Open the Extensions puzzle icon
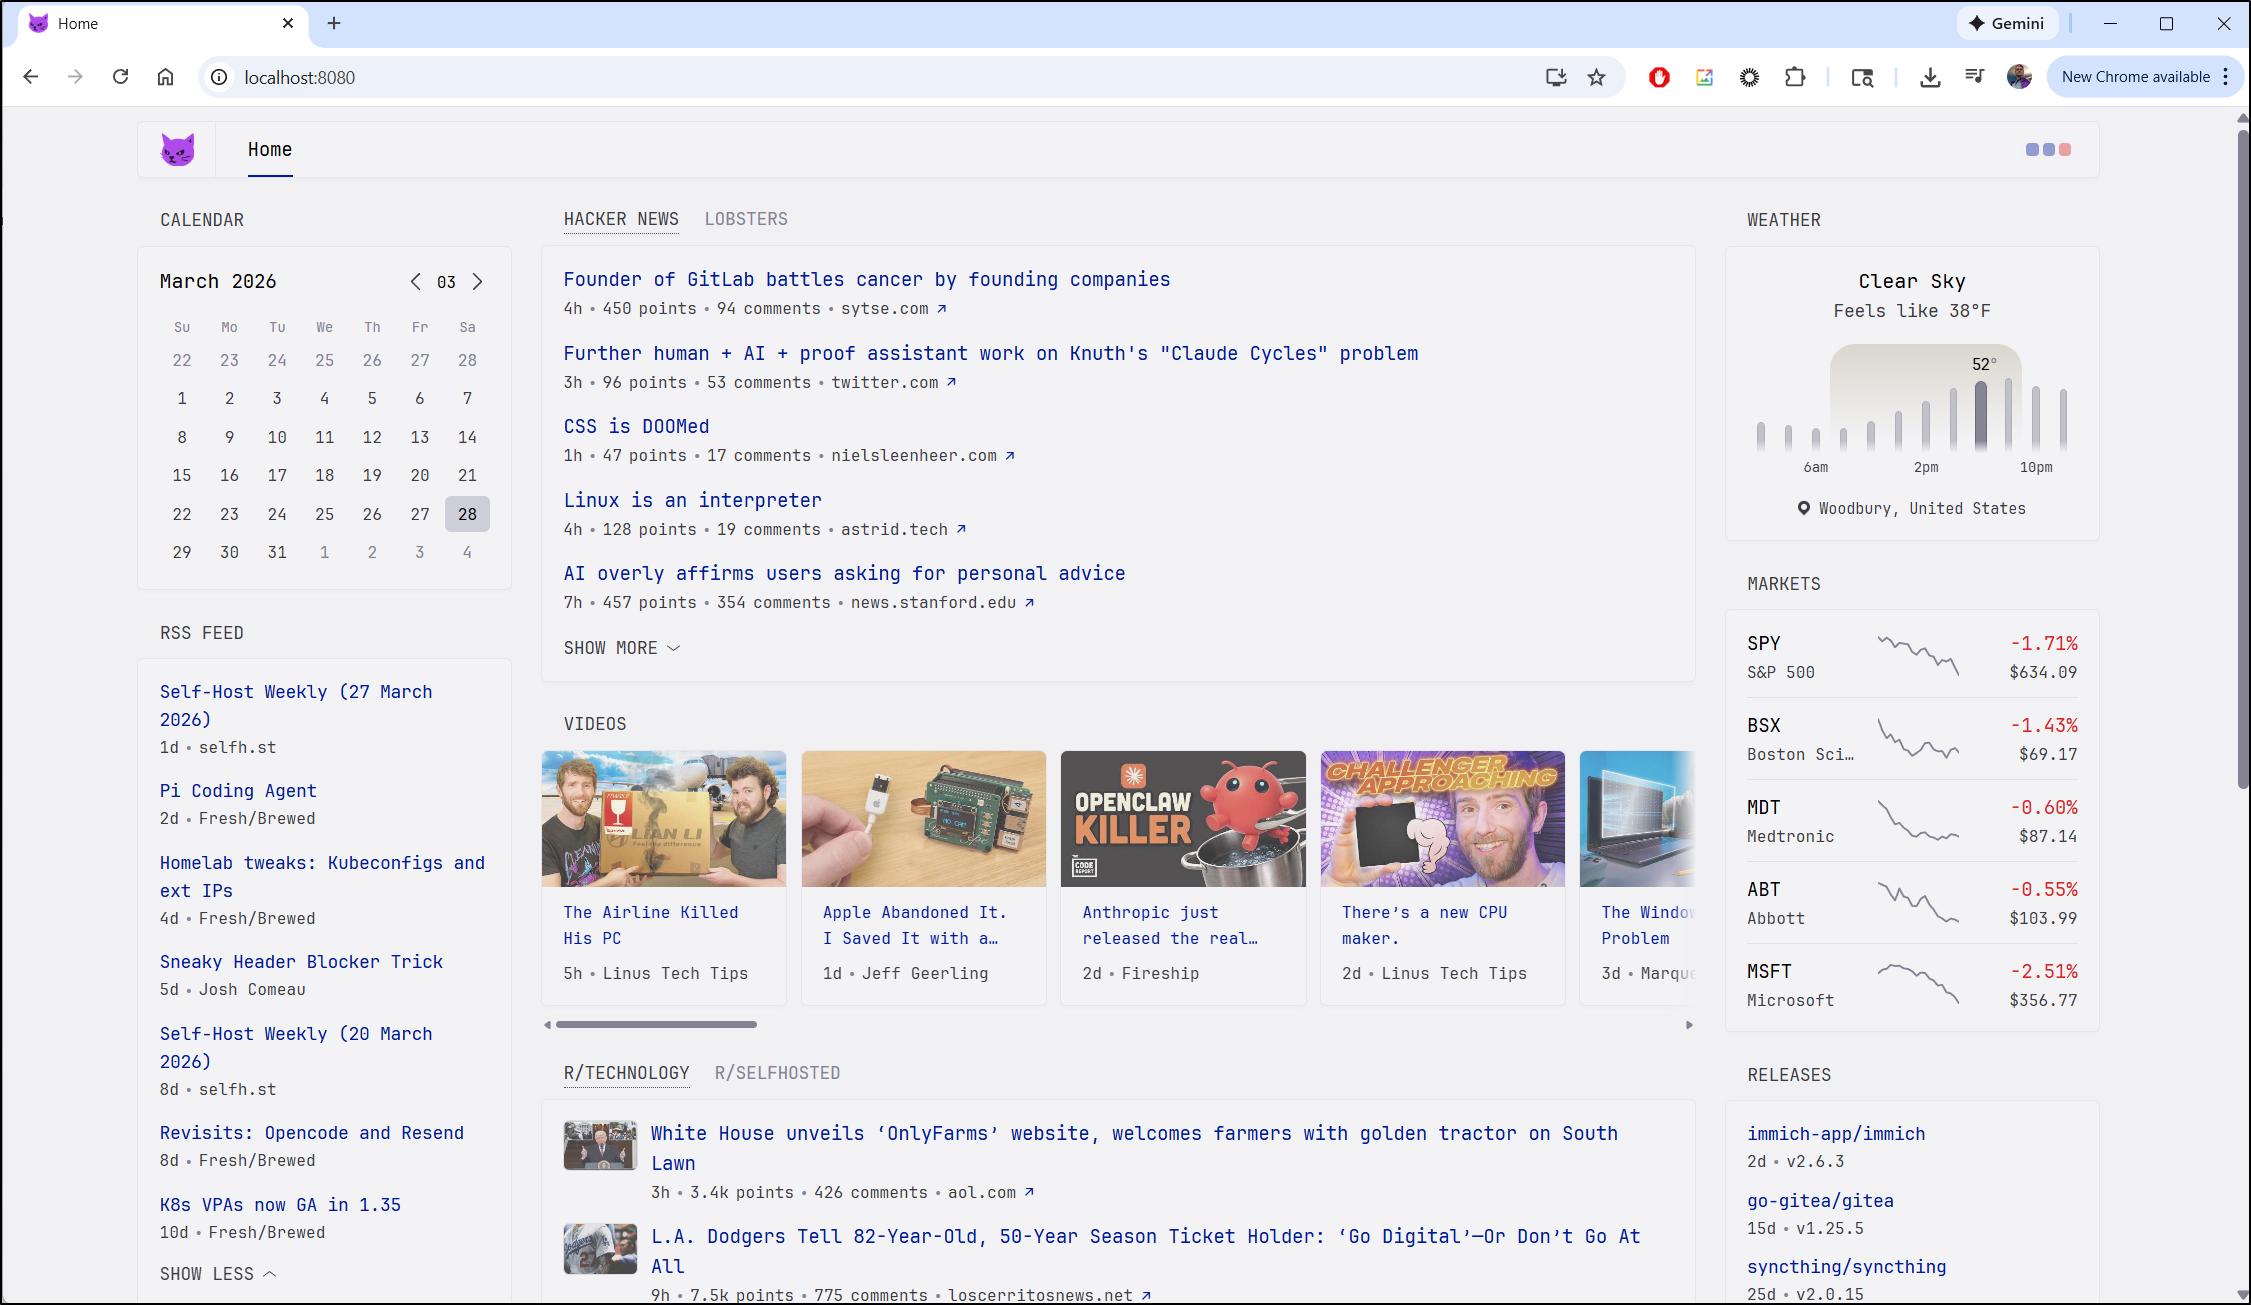 click(1795, 77)
